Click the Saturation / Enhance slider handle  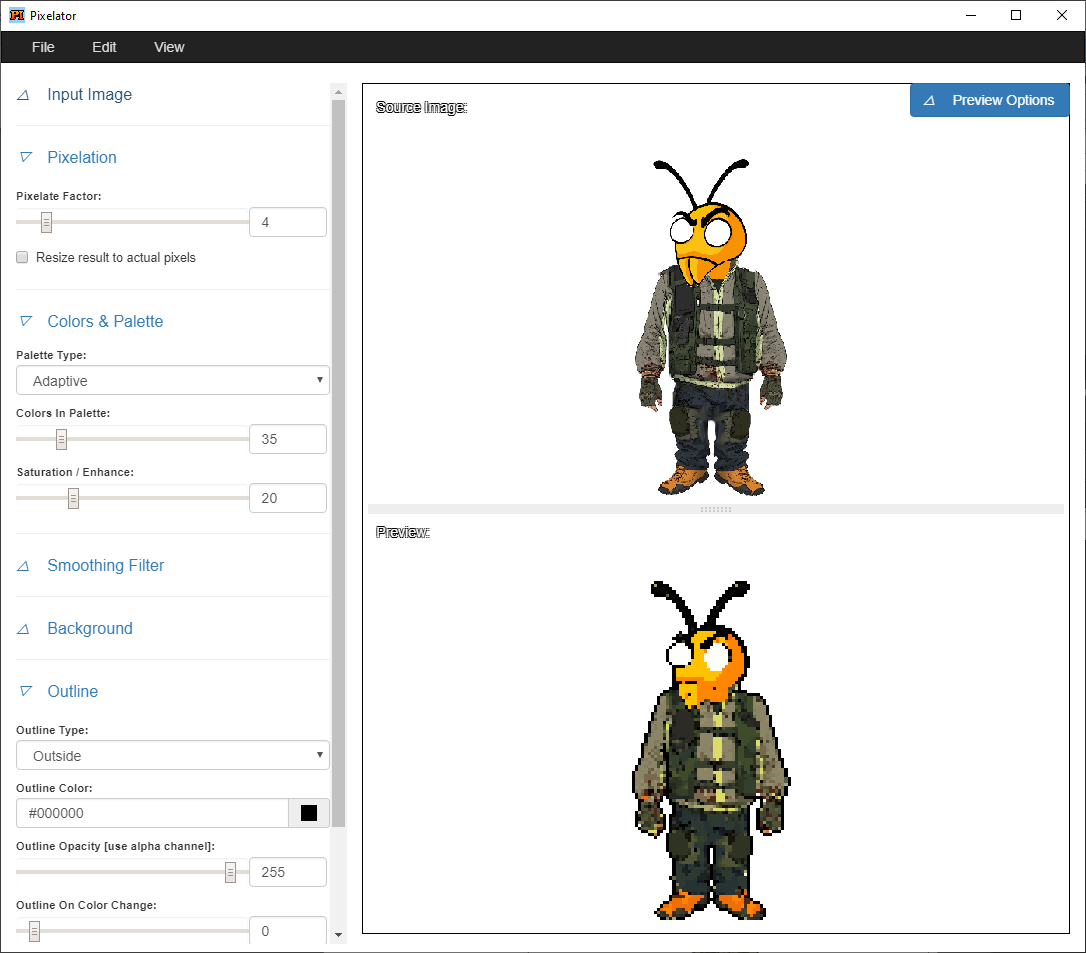[73, 498]
